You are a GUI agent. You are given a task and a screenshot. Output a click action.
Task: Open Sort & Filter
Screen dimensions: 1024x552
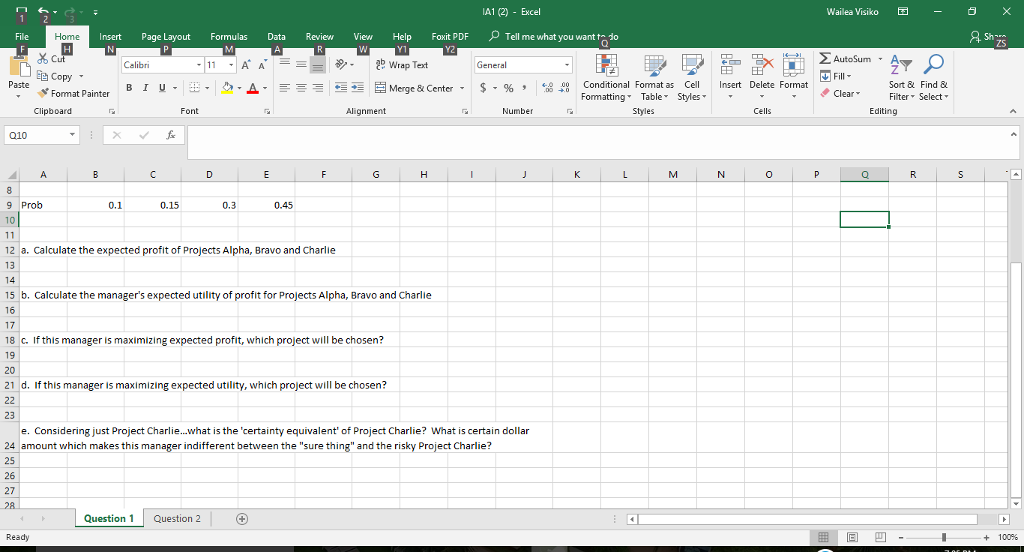coord(901,77)
